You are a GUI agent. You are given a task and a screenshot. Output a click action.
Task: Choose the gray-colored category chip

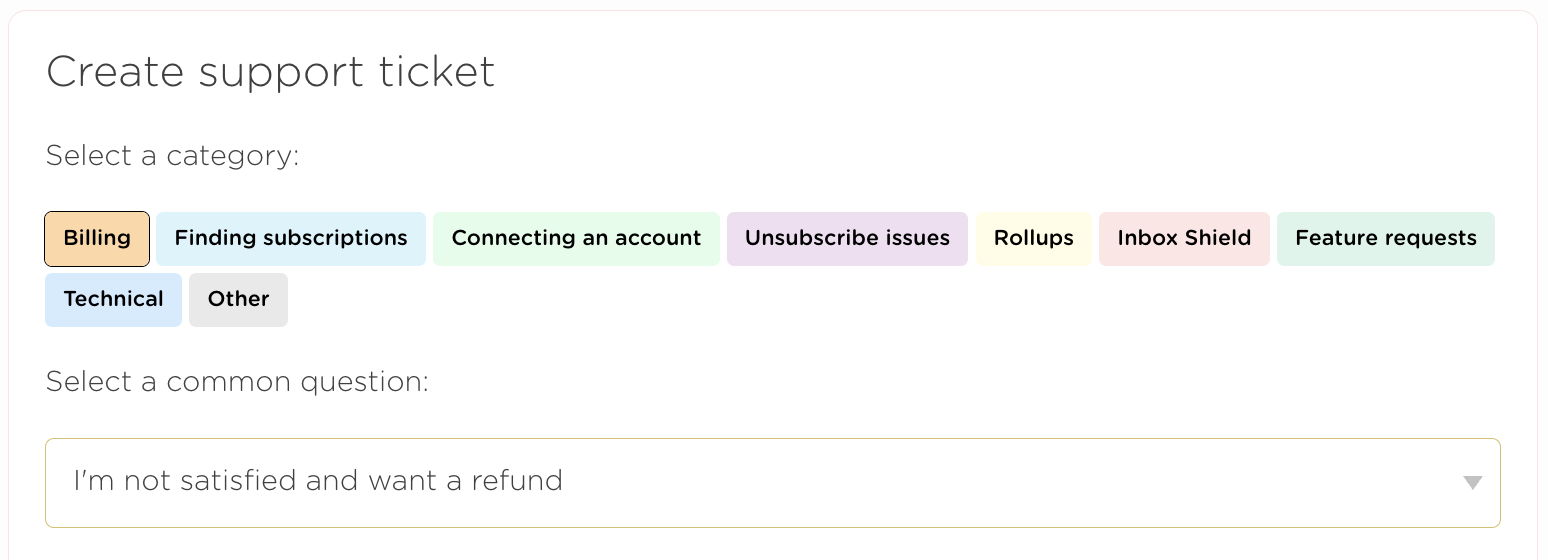238,300
